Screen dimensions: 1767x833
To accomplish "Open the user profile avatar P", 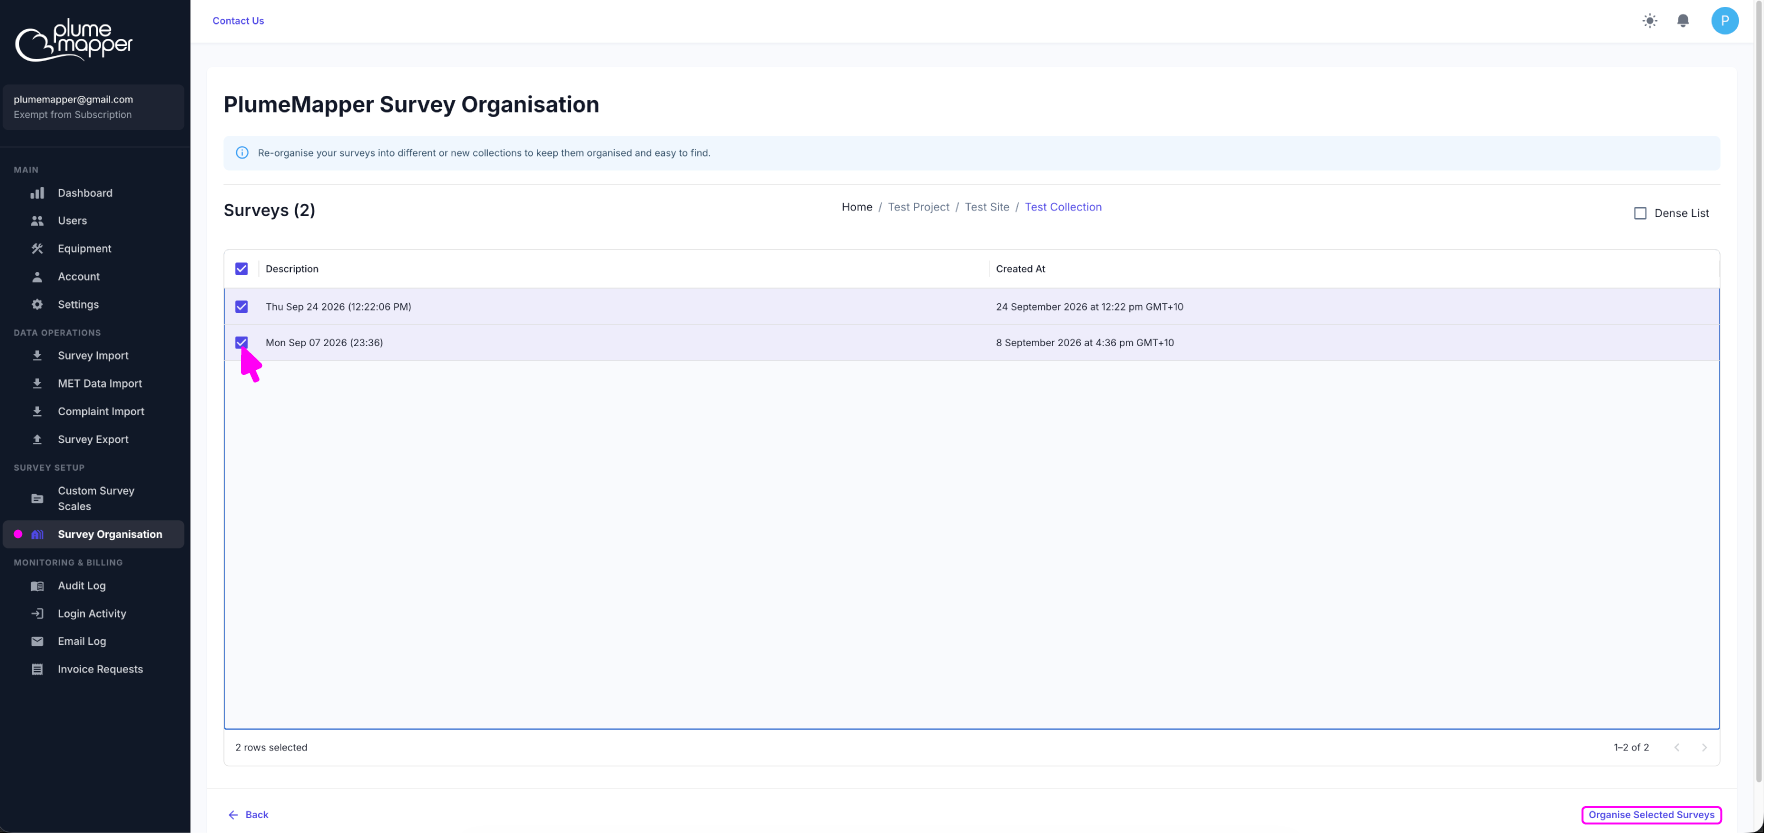I will tap(1725, 21).
